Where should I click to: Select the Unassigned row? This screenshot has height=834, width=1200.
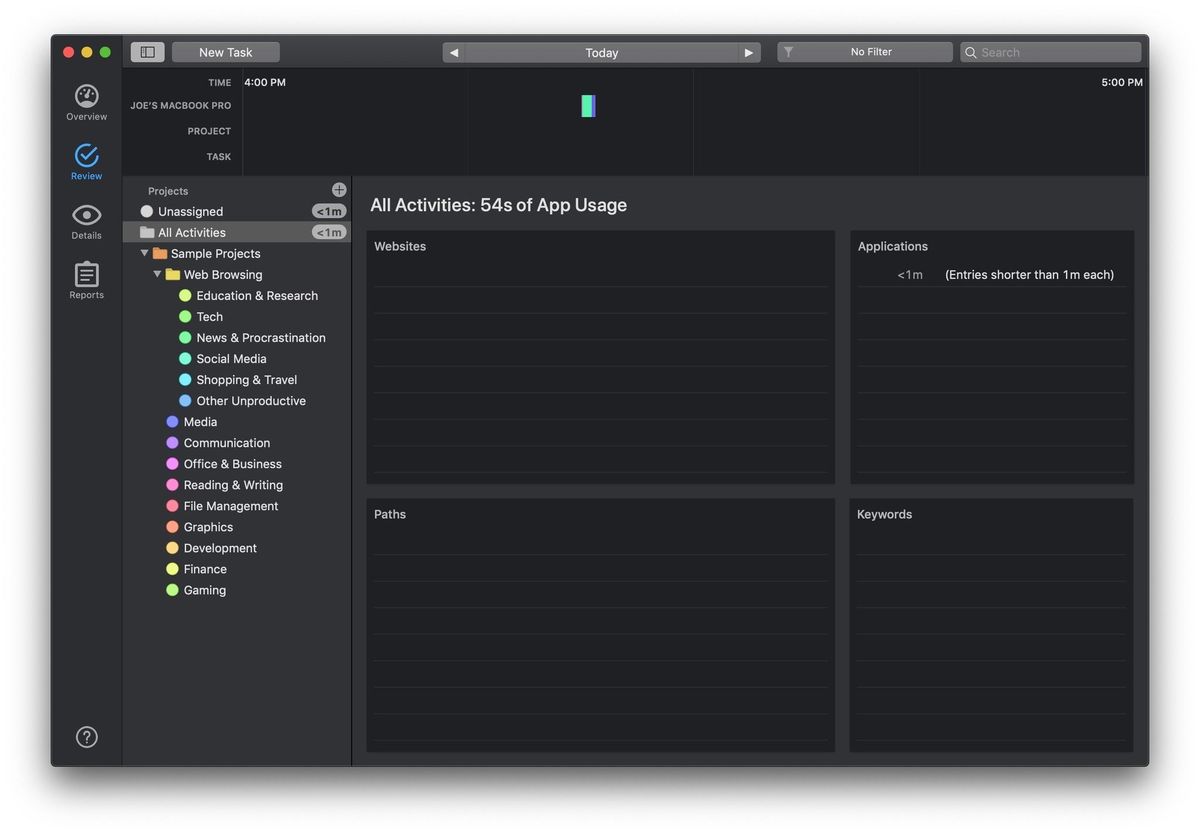(237, 211)
